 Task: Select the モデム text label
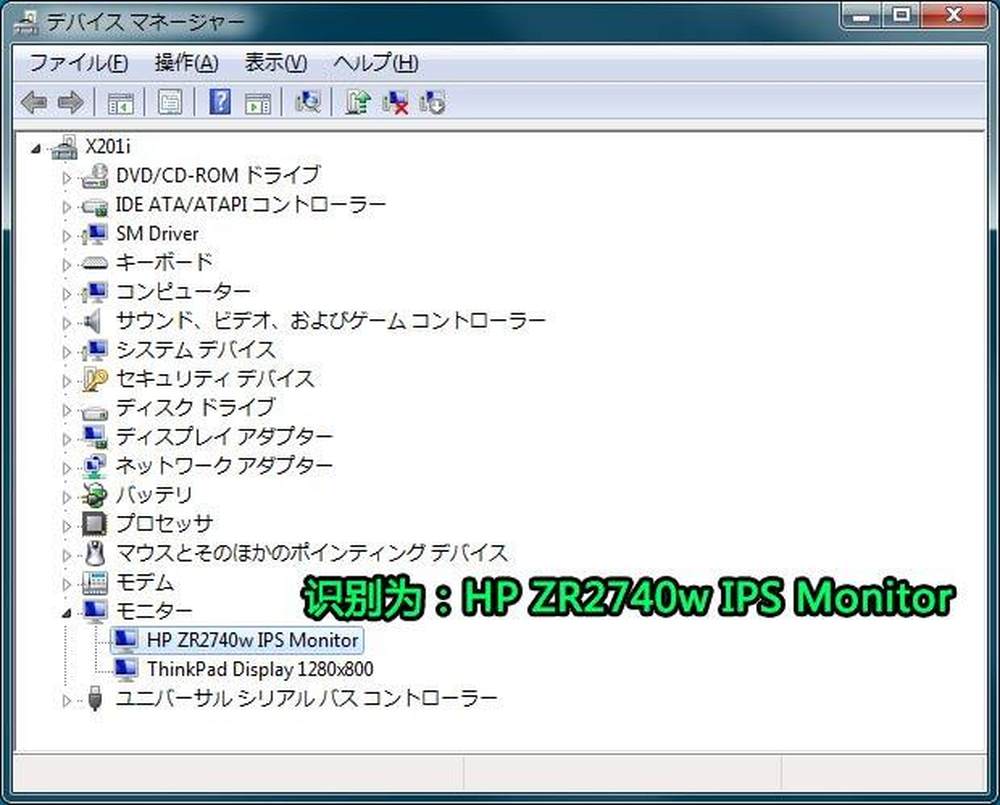tap(144, 582)
